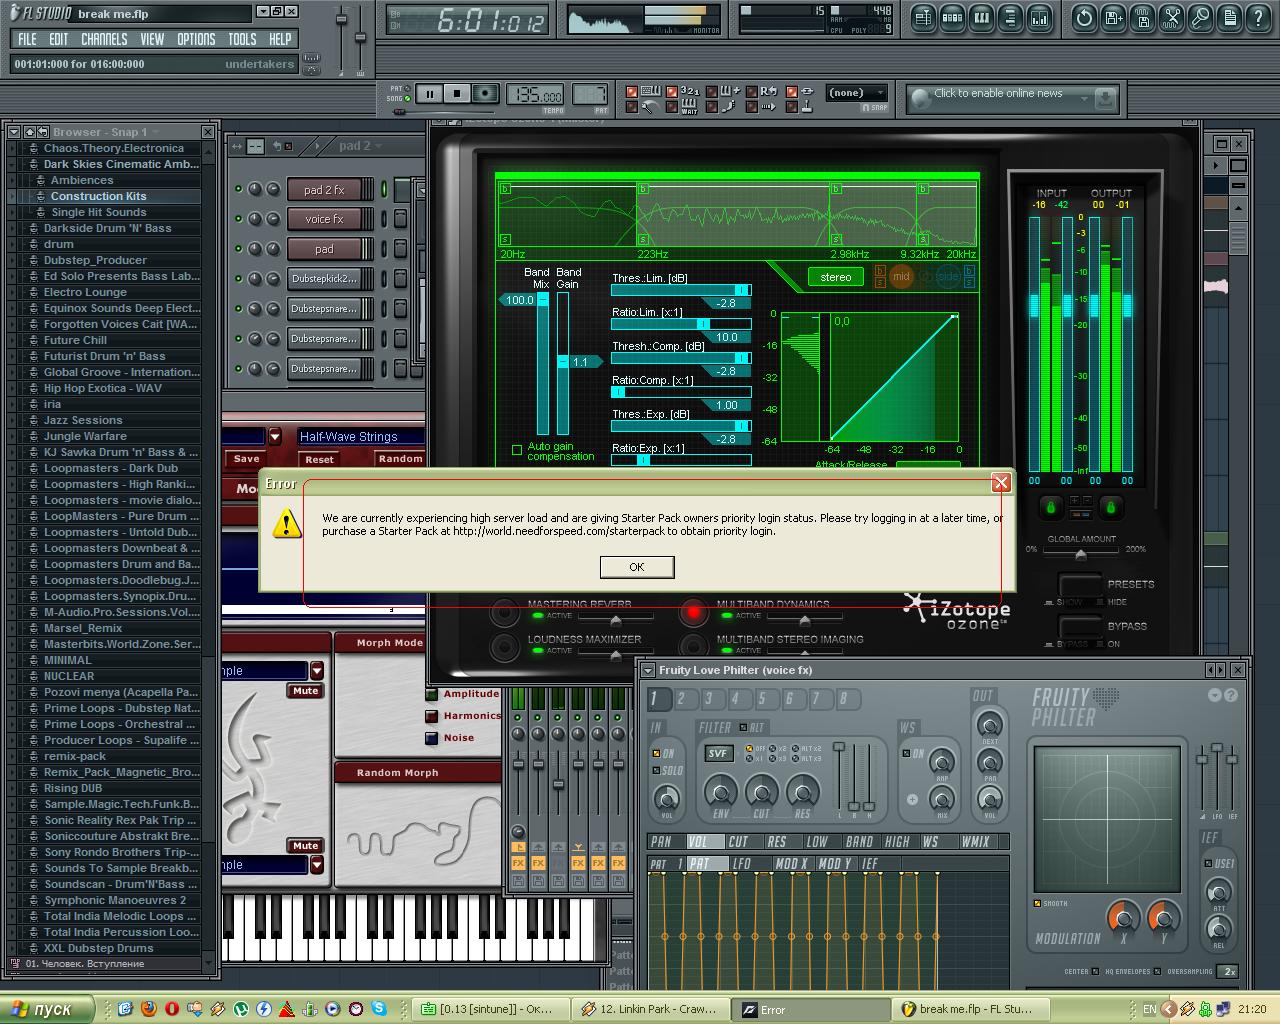Screen dimensions: 1280x1024
Task: Click the warning icon in the Error dialog
Action: point(287,523)
